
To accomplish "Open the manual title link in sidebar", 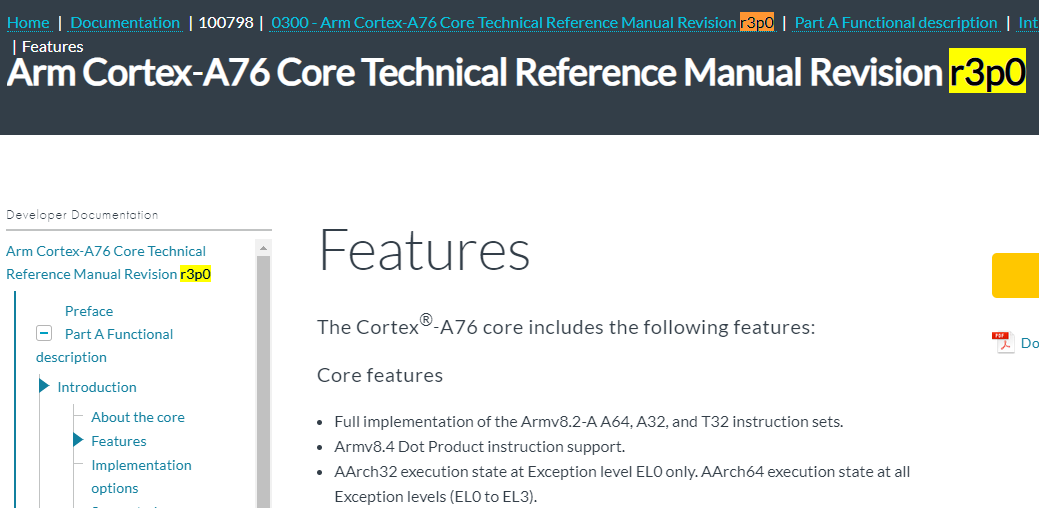I will click(109, 262).
